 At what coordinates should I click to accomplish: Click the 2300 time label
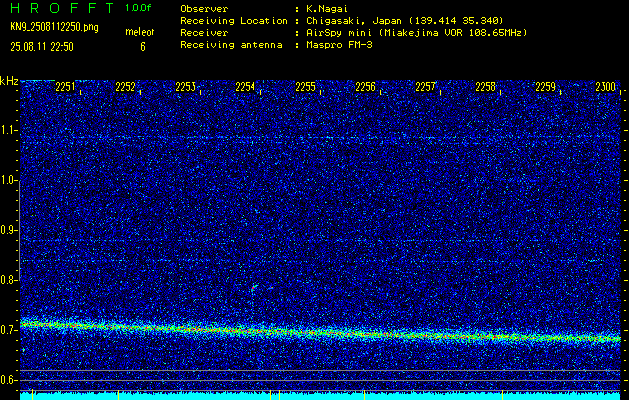[x=605, y=86]
